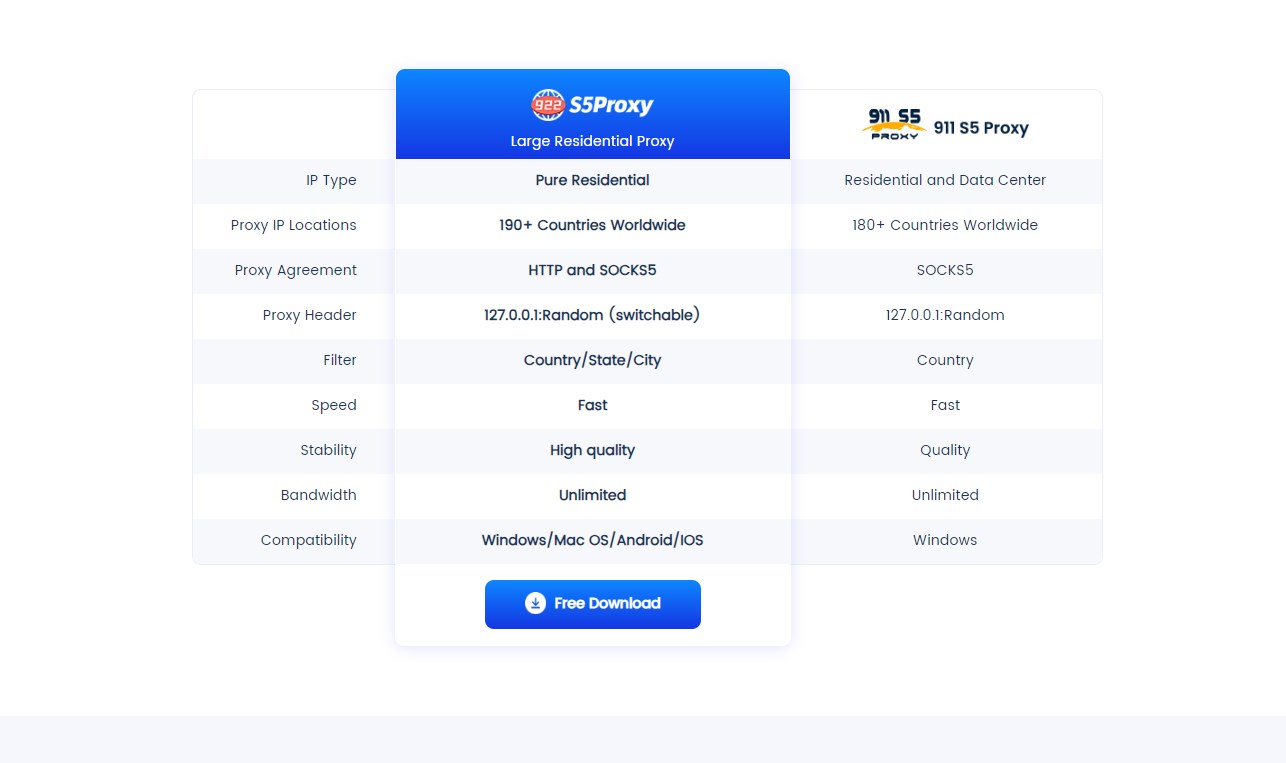Select the 'Bandwidth' row label
1286x763 pixels.
pyautogui.click(x=318, y=495)
